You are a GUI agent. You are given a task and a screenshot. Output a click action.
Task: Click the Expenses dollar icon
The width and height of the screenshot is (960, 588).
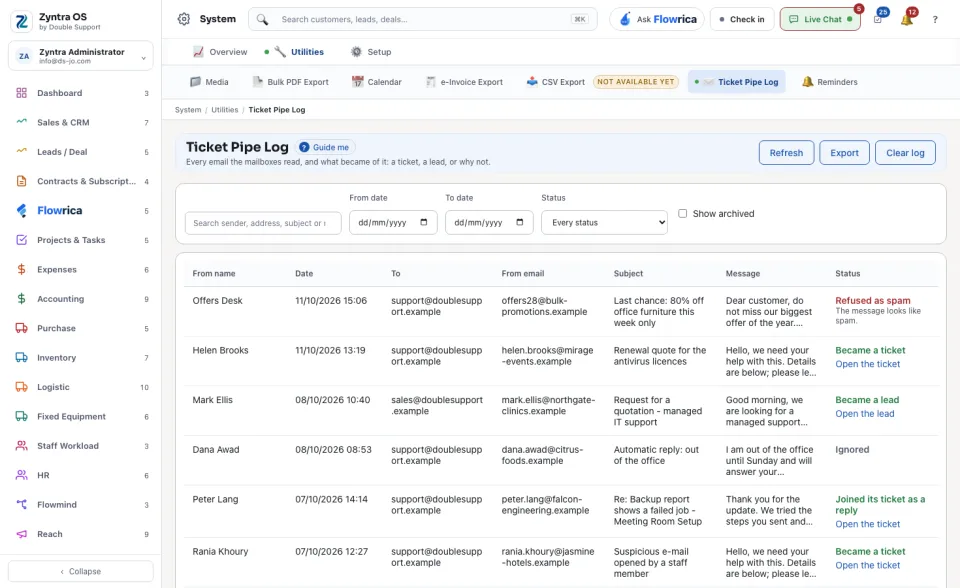21,270
